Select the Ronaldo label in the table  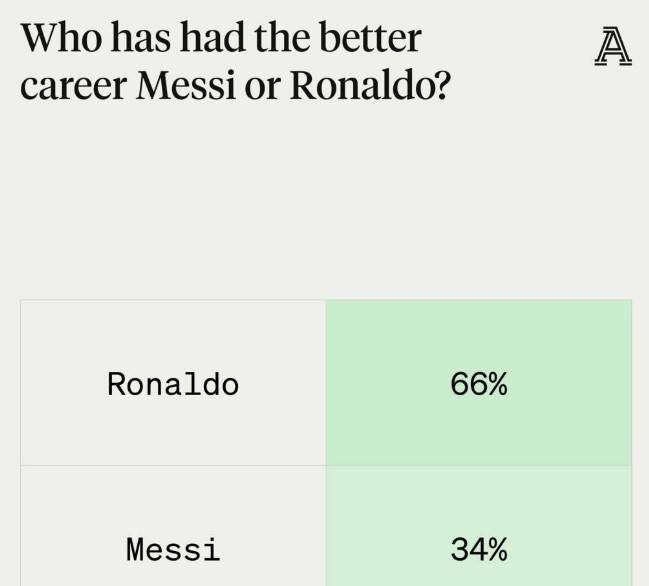[x=173, y=385]
